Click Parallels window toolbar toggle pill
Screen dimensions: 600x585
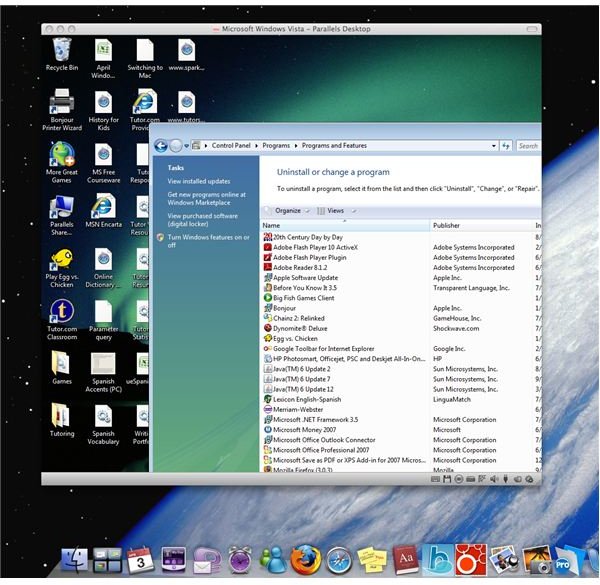point(532,29)
